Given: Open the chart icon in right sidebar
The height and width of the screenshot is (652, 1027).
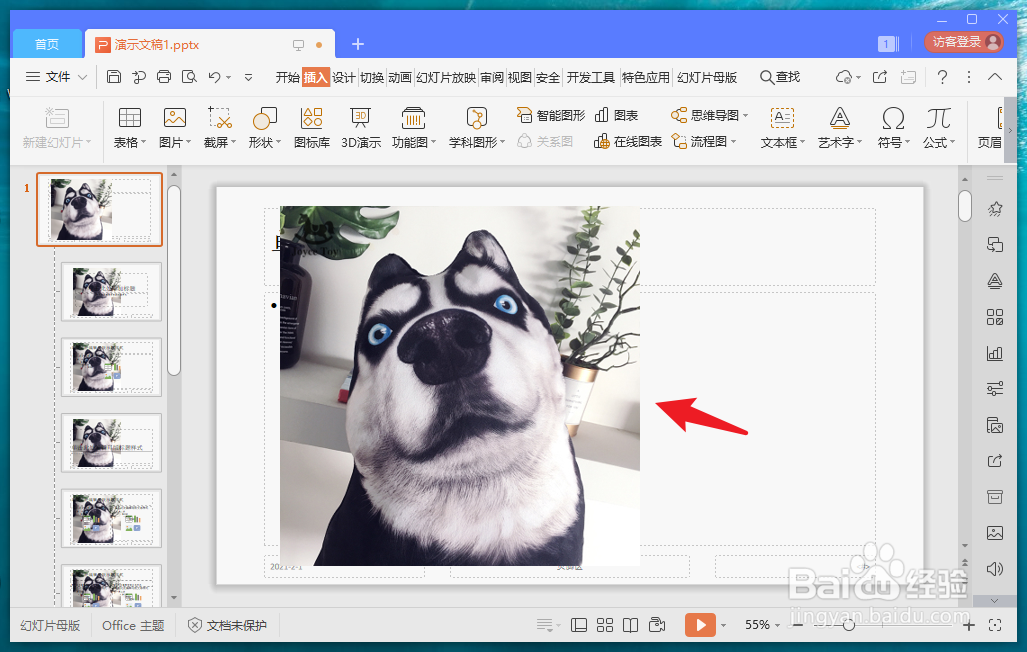Looking at the screenshot, I should click(994, 354).
